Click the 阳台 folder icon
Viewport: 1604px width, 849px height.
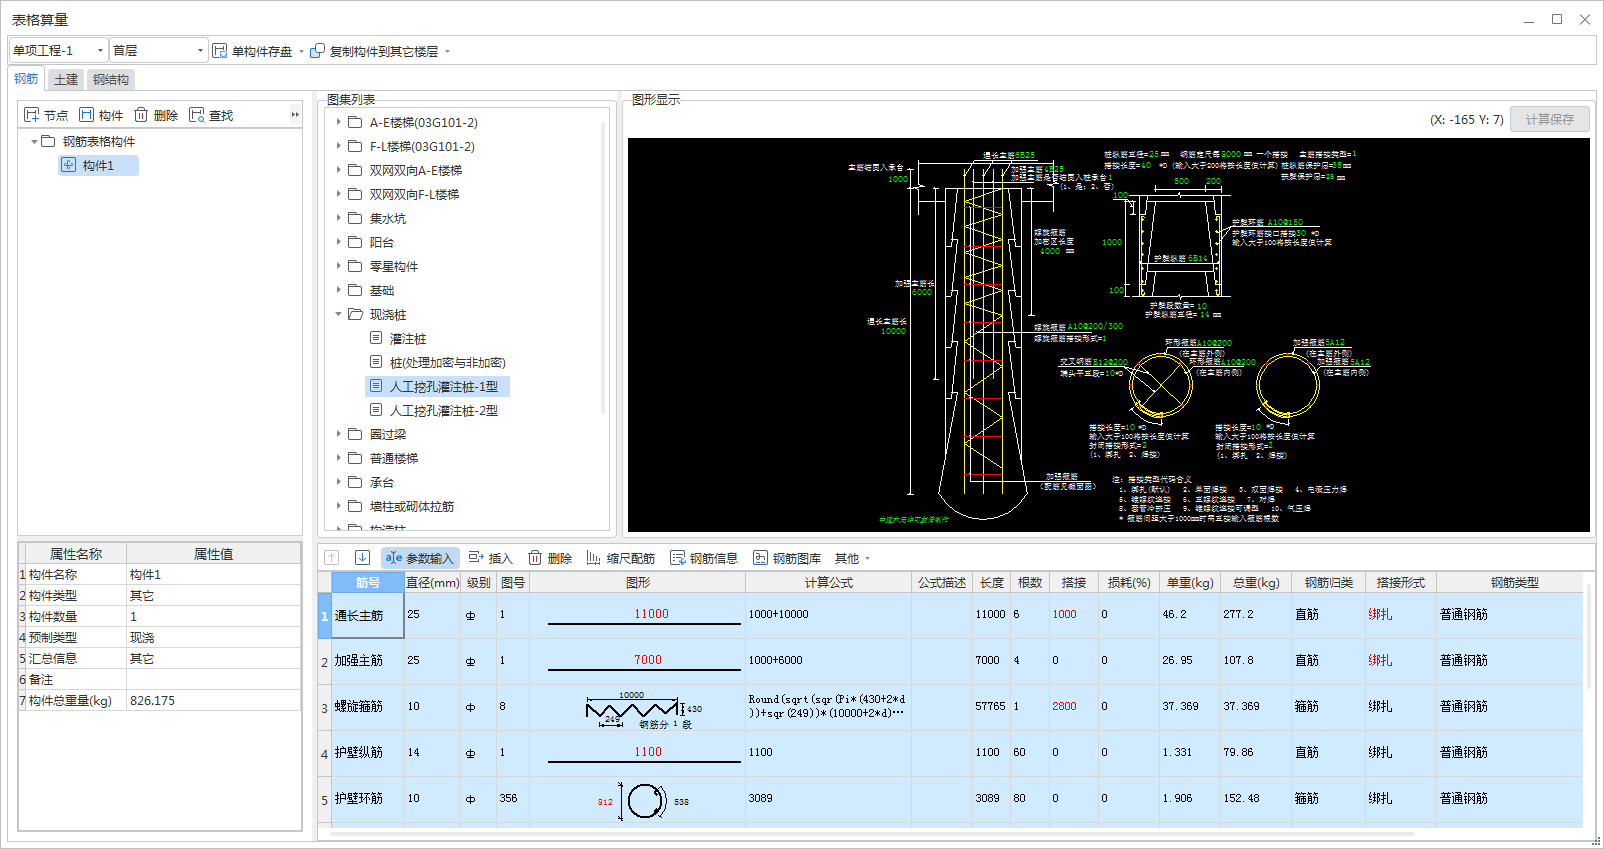(355, 242)
